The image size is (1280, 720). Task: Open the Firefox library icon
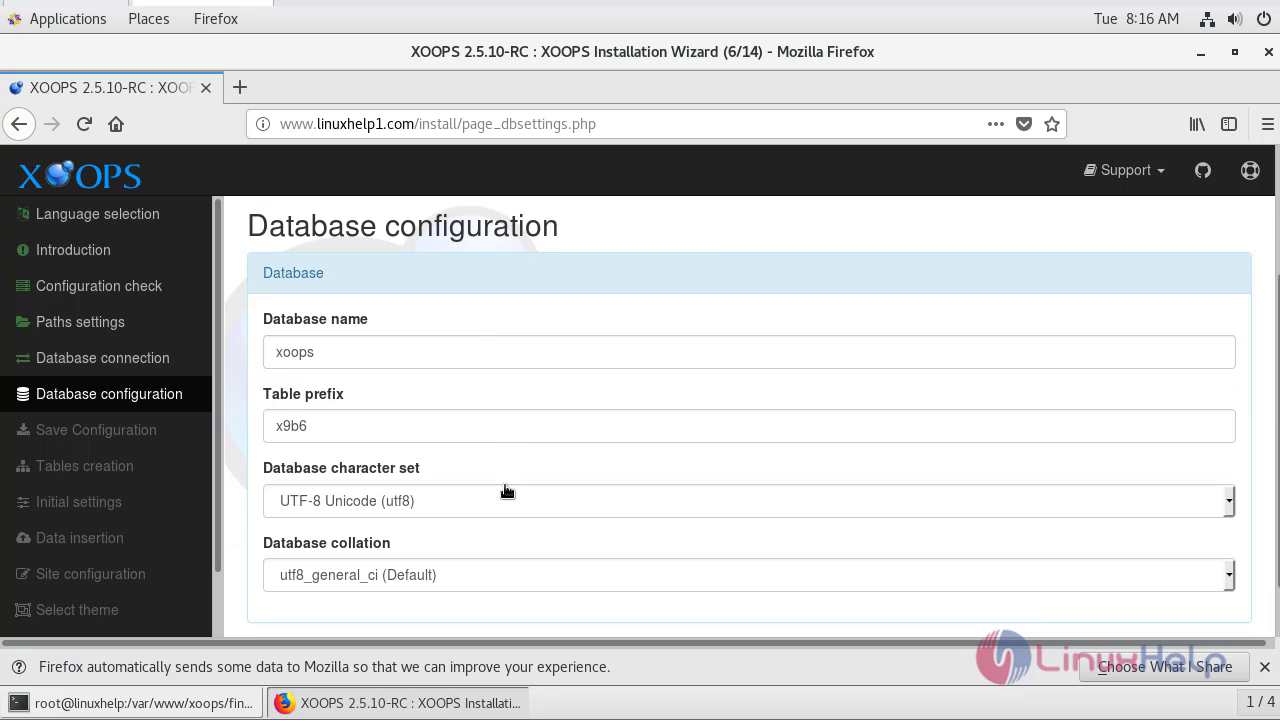[x=1197, y=124]
